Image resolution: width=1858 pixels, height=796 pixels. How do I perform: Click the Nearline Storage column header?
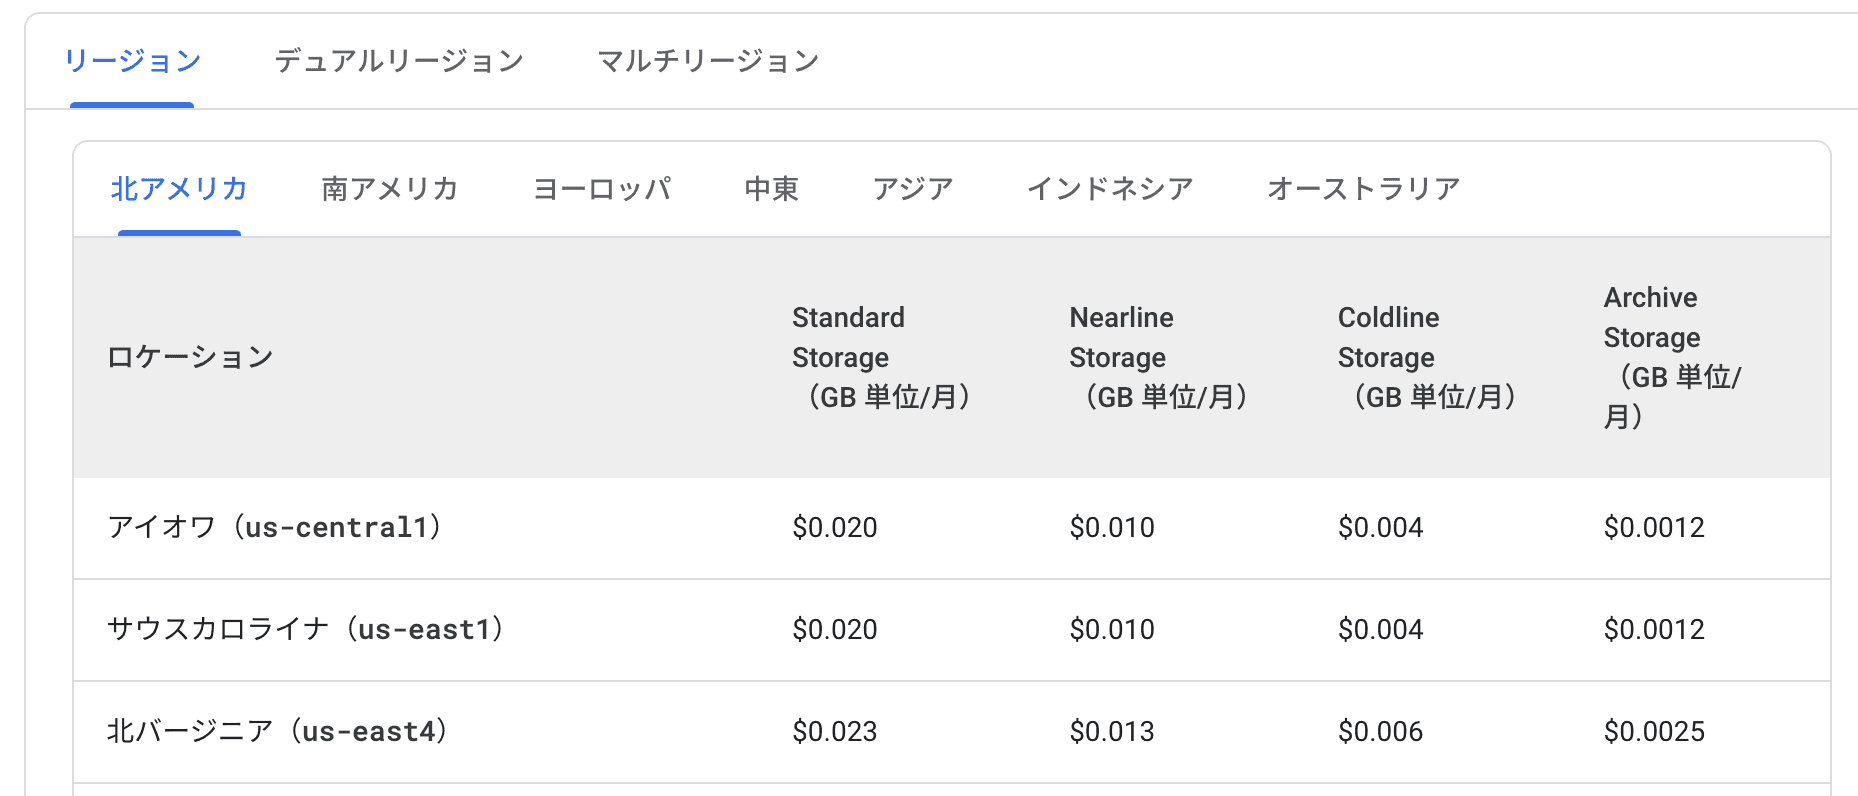(1160, 357)
